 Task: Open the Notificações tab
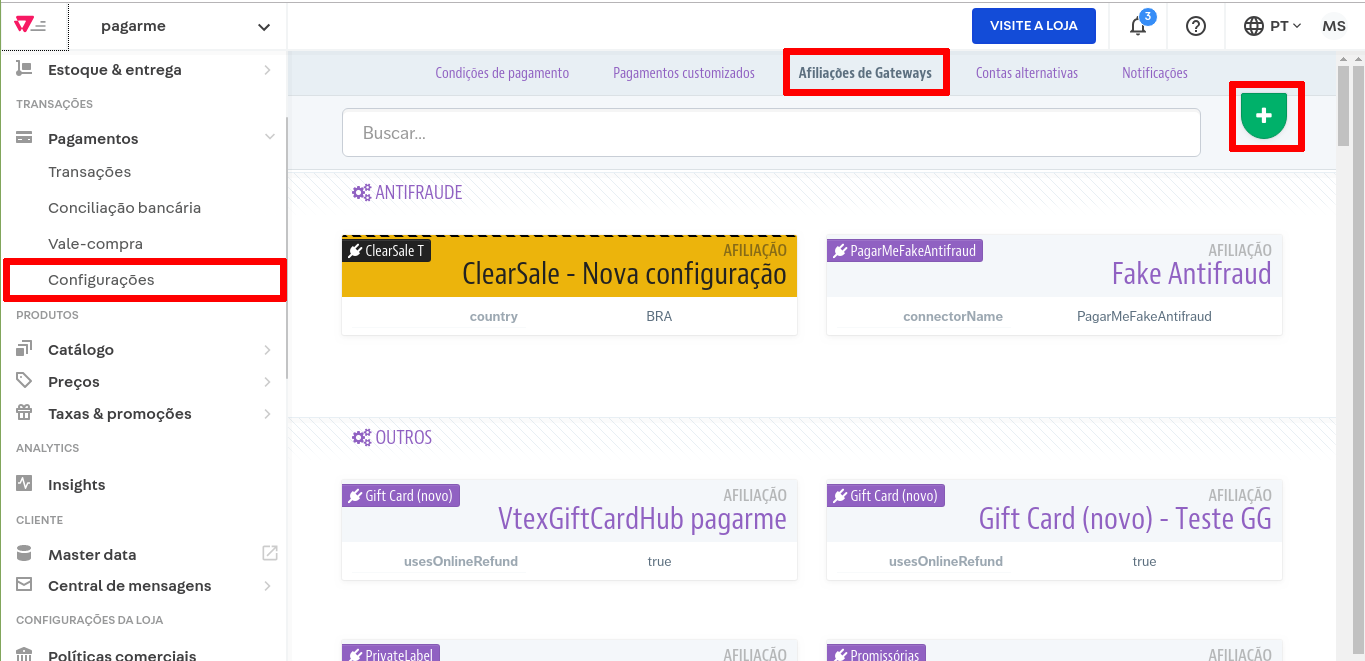1154,73
